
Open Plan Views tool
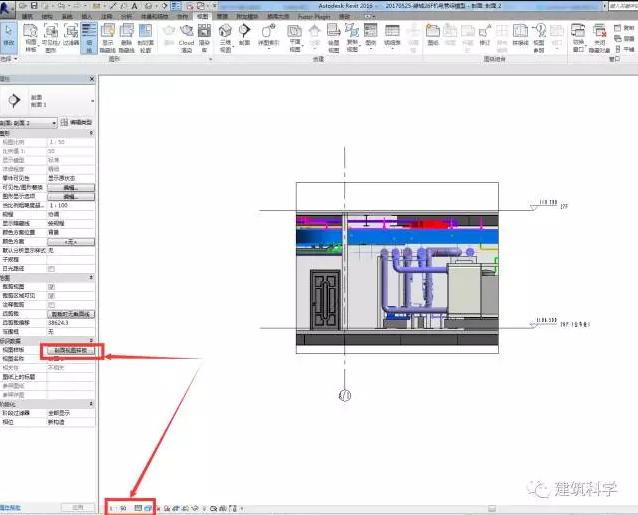click(295, 37)
